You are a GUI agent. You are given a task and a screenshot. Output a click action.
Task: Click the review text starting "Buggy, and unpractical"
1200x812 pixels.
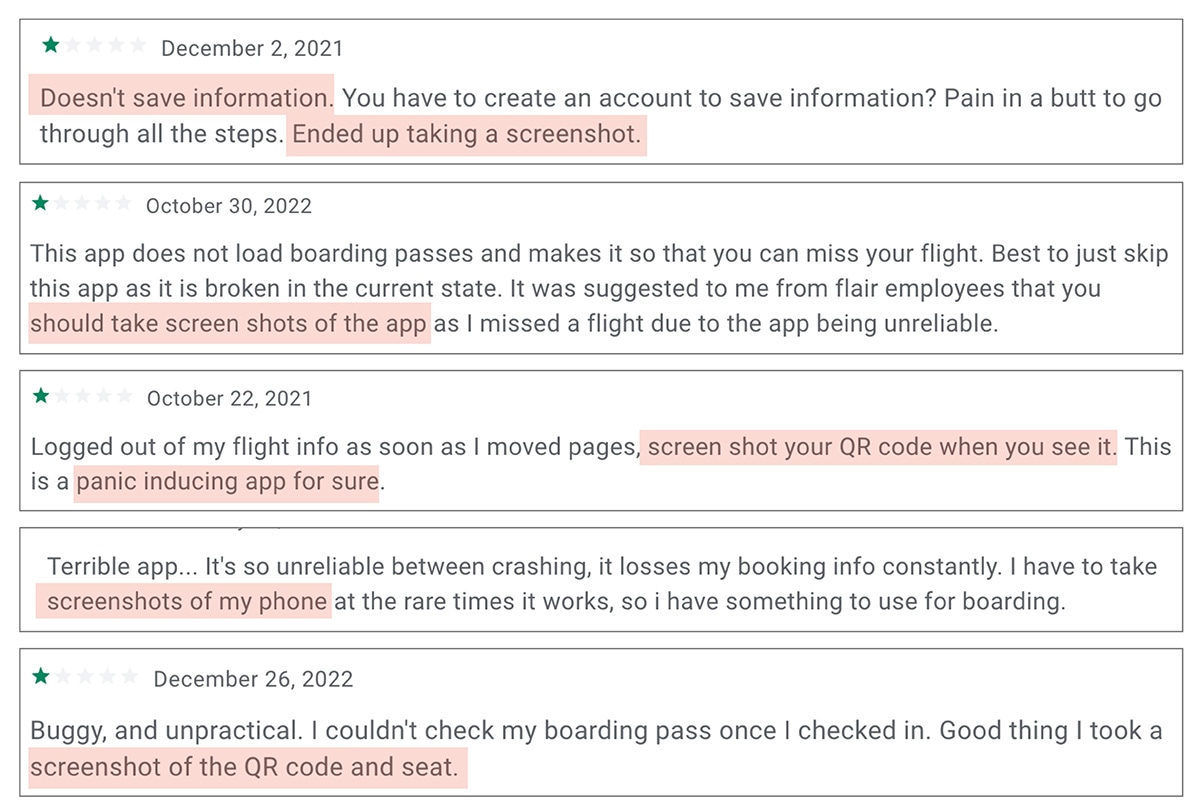point(600,731)
